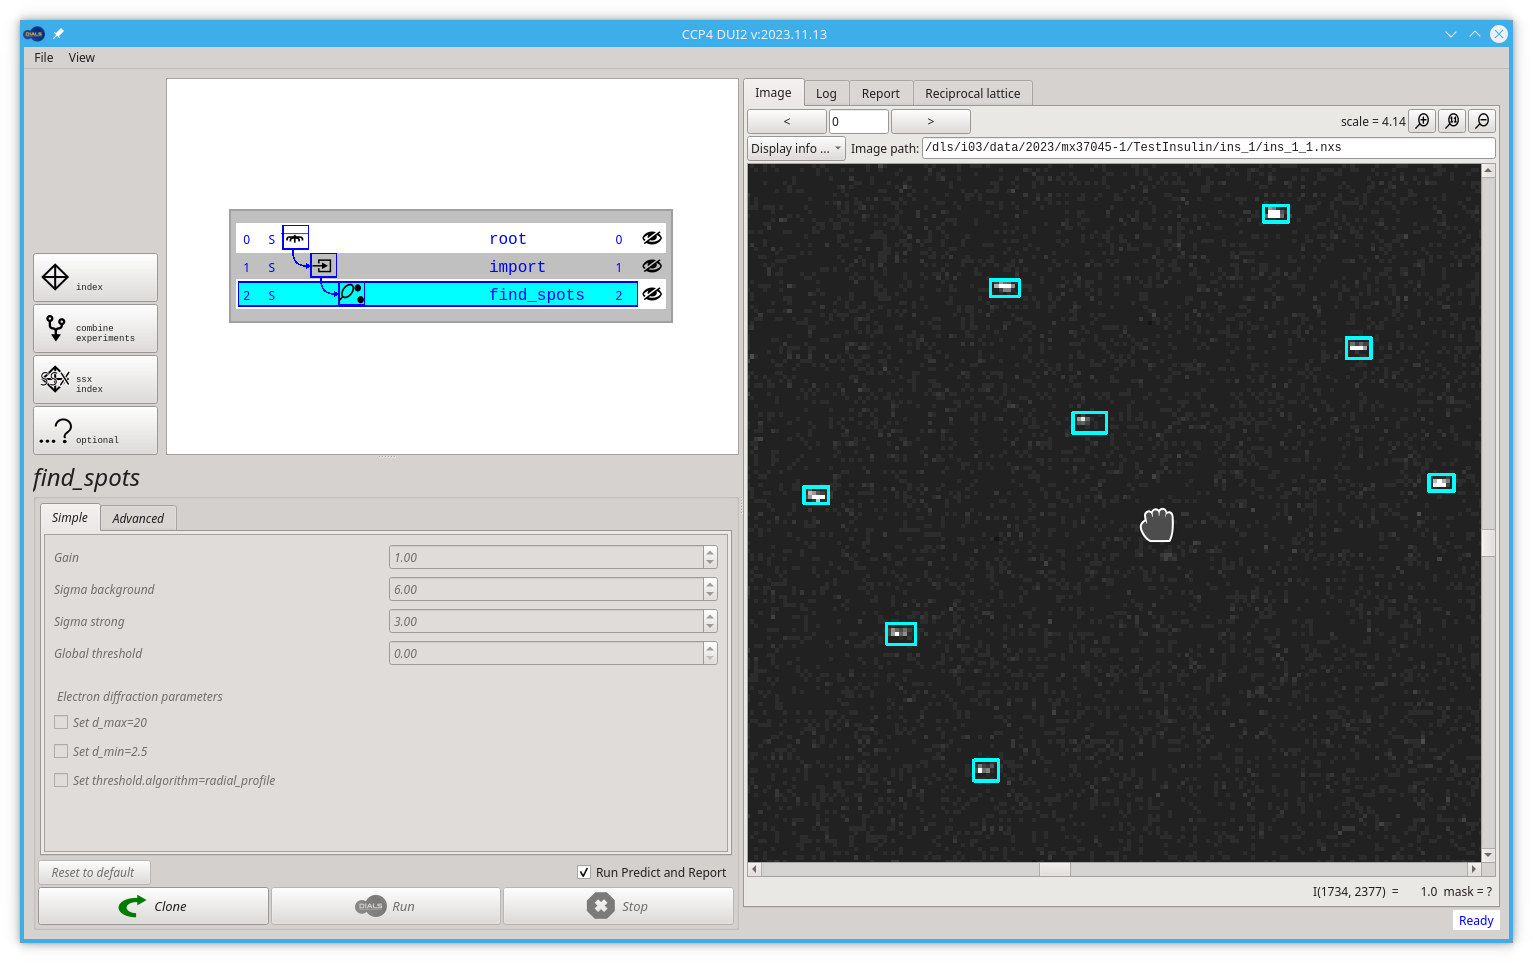1533x963 pixels.
Task: Uncheck Run Predict and Report
Action: pyautogui.click(x=584, y=872)
